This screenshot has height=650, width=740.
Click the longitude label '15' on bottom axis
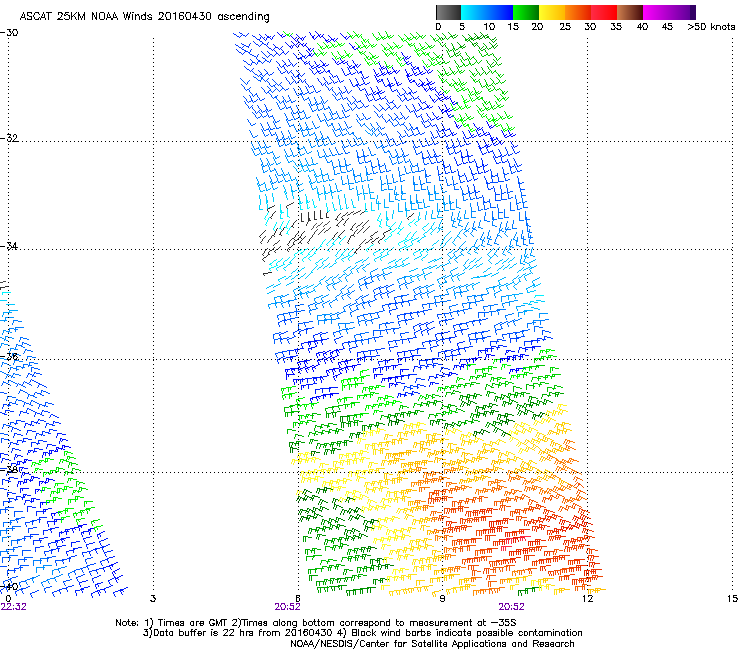click(x=732, y=599)
